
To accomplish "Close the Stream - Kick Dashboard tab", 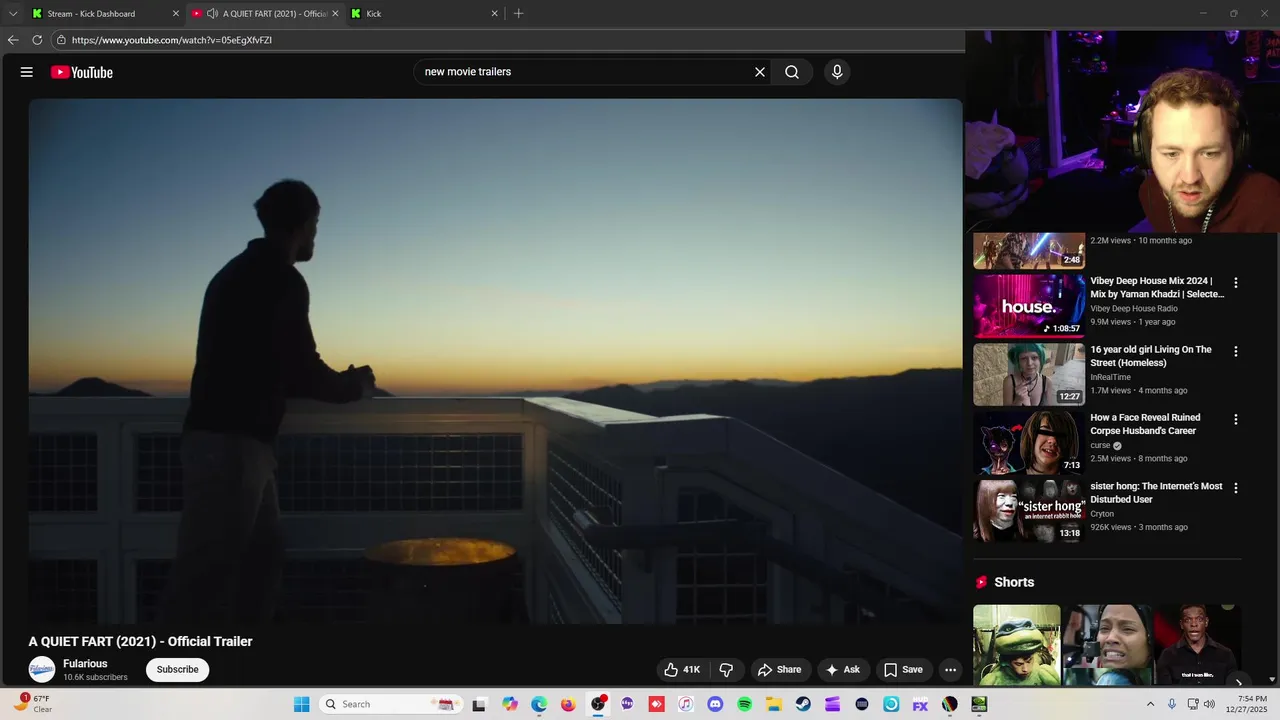I will pyautogui.click(x=176, y=14).
